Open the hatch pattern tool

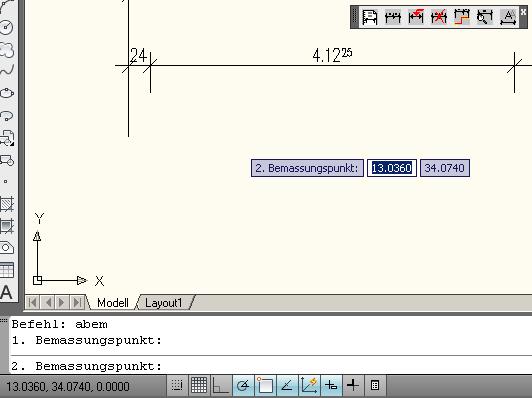[7, 204]
